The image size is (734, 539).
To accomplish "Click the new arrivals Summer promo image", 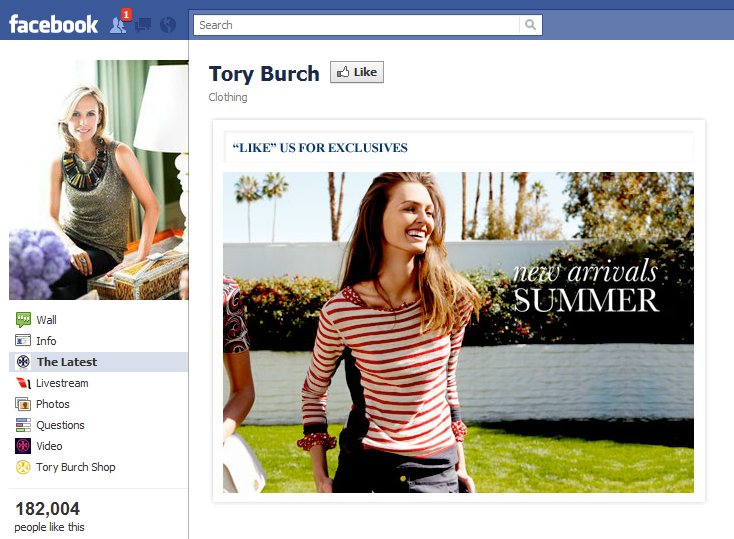I will 458,332.
